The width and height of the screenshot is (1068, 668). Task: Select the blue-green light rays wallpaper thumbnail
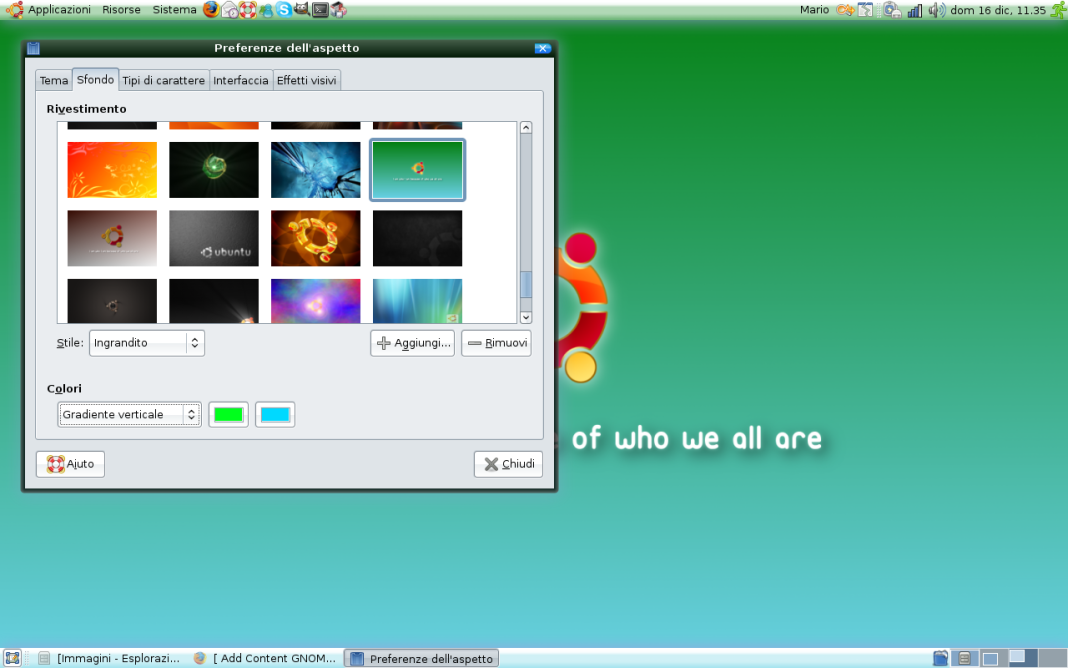pyautogui.click(x=418, y=300)
